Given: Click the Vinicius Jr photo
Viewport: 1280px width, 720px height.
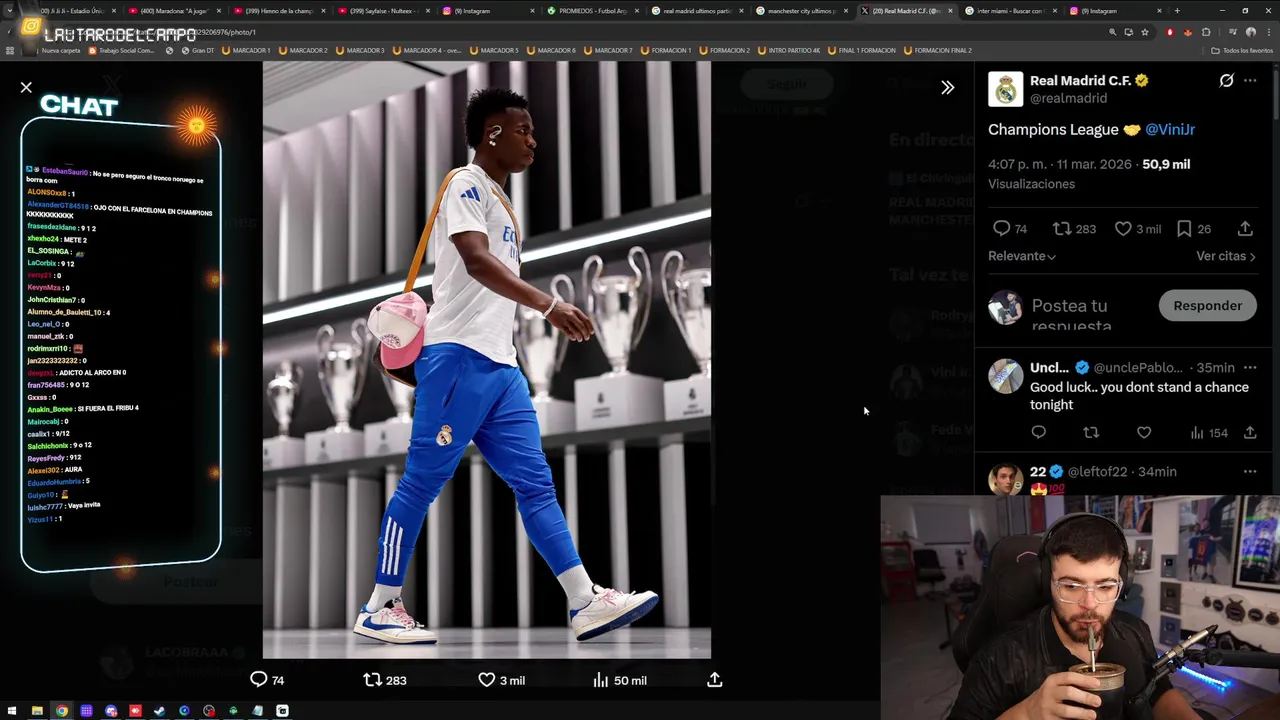Looking at the screenshot, I should [487, 360].
